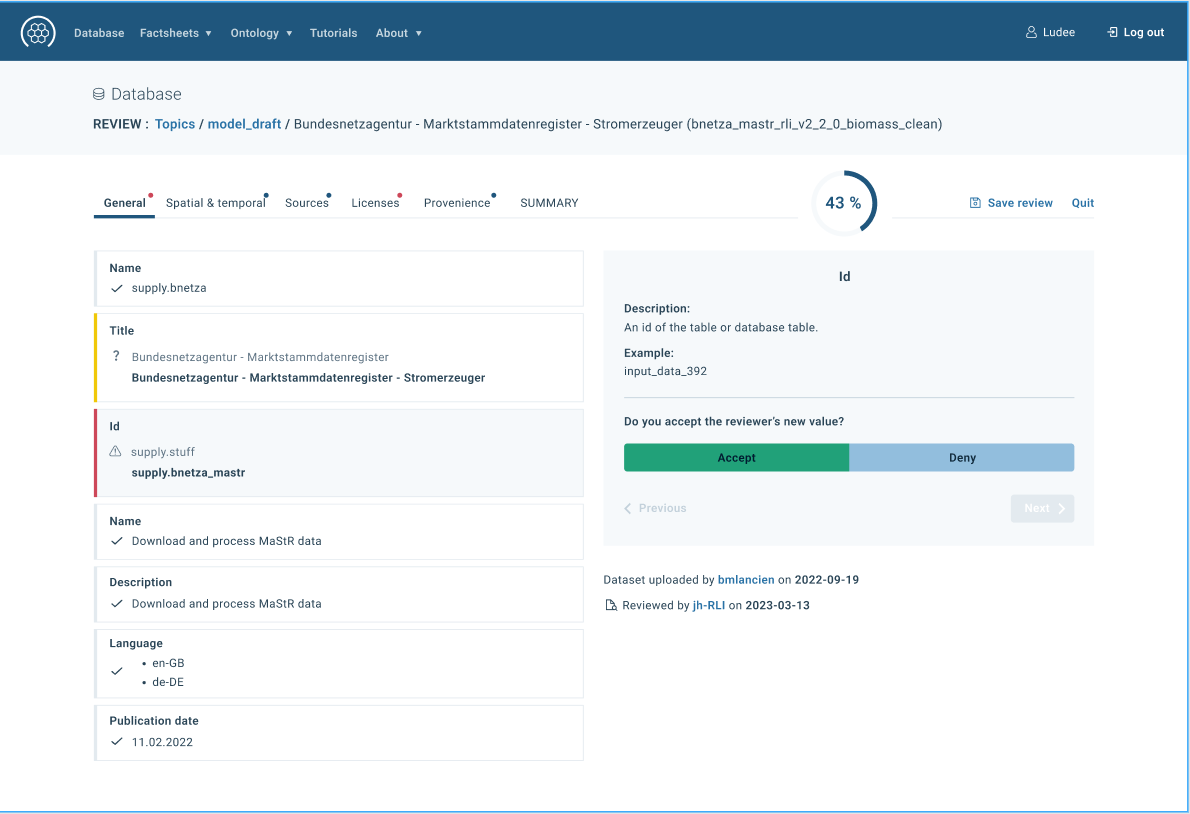Click the OEP logo in the navbar
Viewport: 1190px width, 814px height.
(x=38, y=31)
